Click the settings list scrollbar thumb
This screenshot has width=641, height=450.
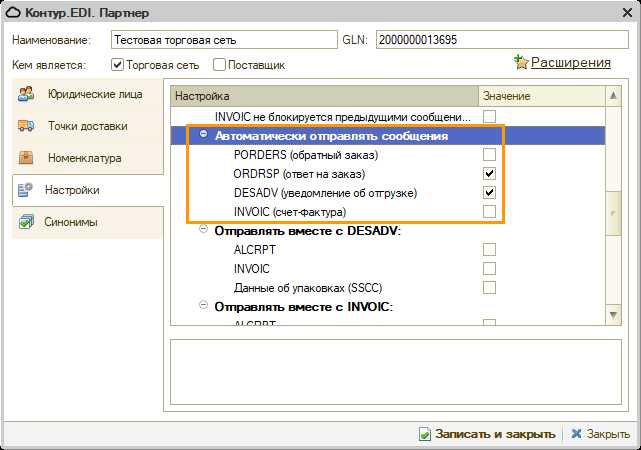pos(613,213)
